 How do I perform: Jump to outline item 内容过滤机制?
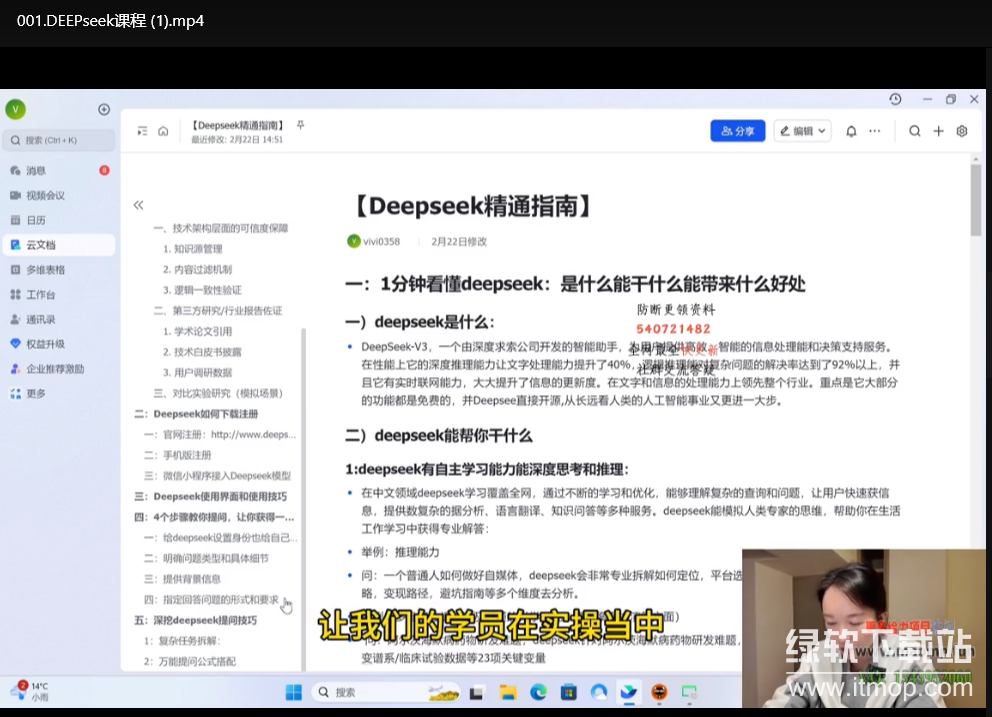pos(197,270)
